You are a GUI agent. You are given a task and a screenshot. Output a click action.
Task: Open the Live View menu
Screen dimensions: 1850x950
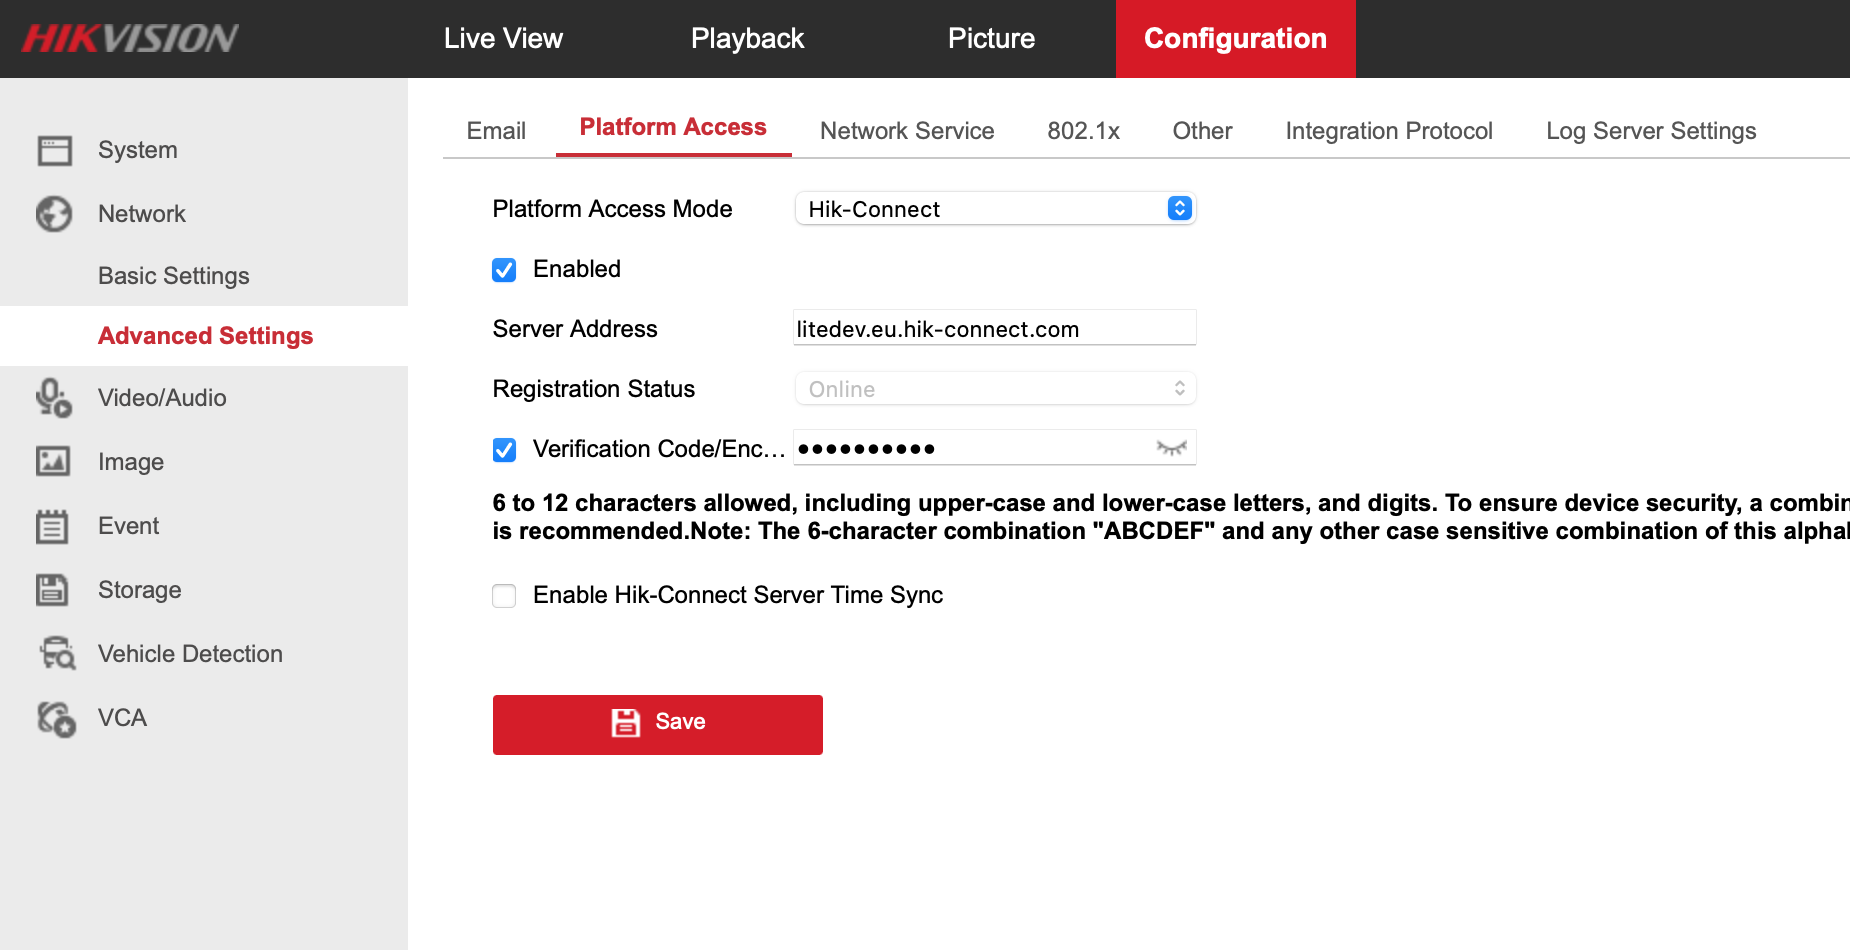tap(503, 38)
